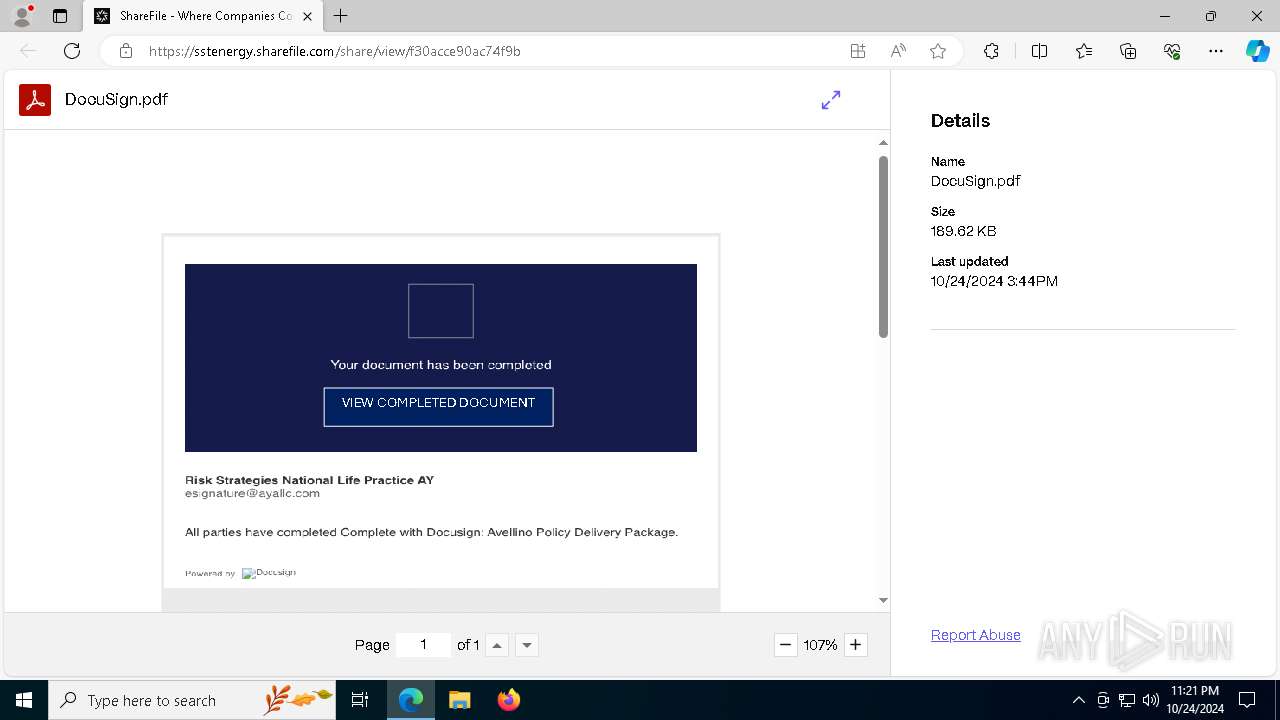This screenshot has height=720, width=1280.
Task: Click the 107% zoom level text
Action: [820, 645]
